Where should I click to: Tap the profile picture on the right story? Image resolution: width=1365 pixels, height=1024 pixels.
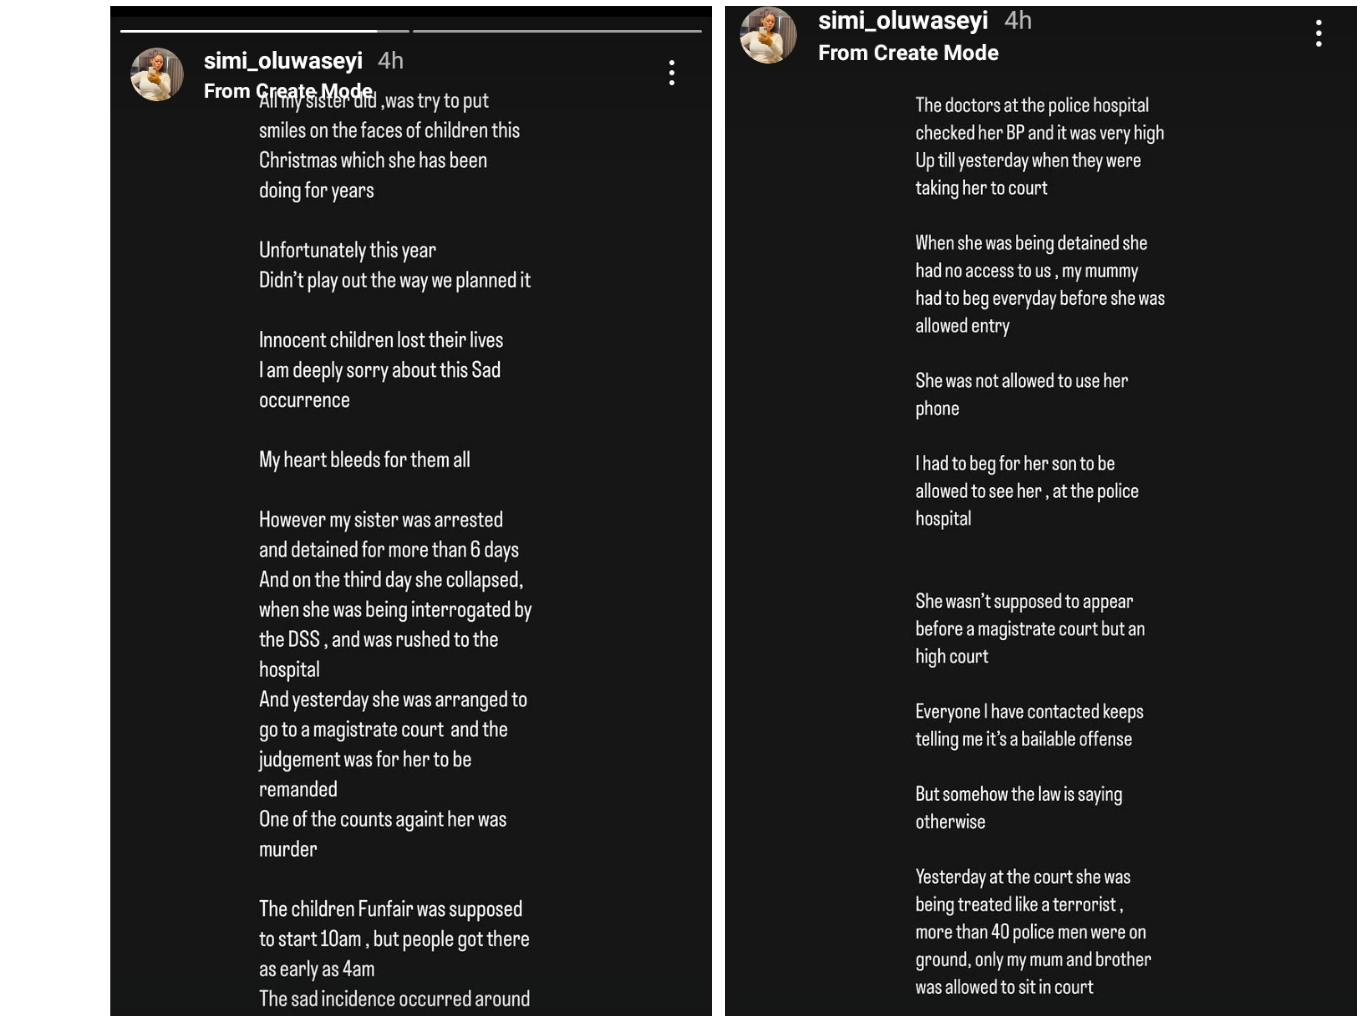tap(768, 35)
